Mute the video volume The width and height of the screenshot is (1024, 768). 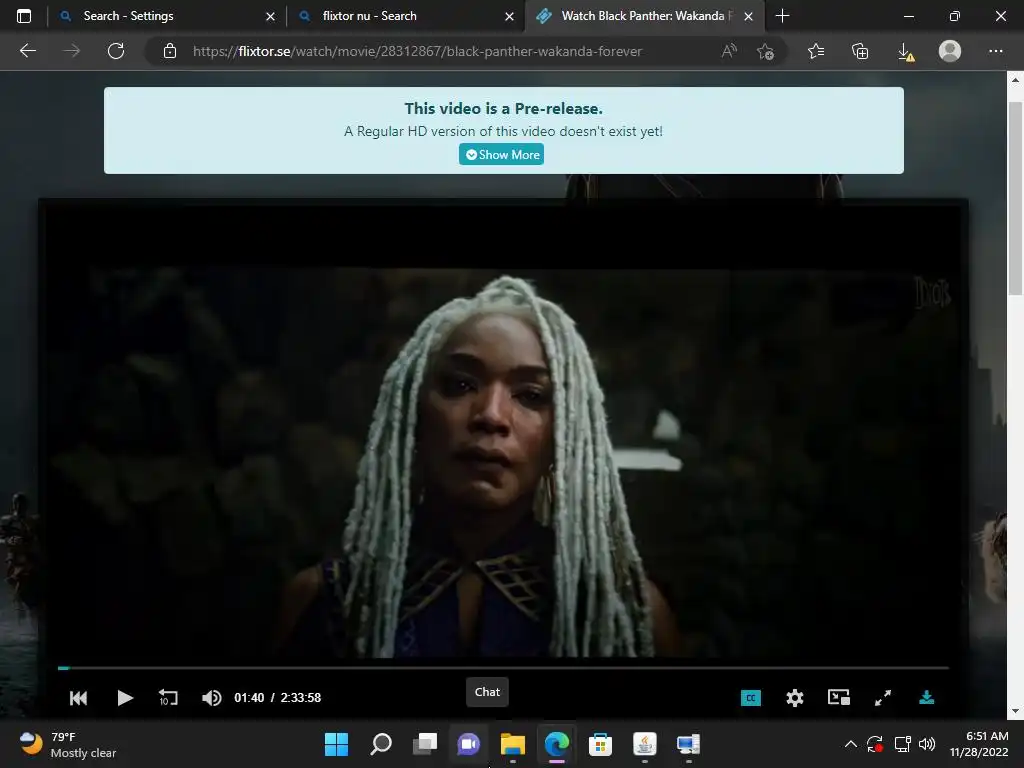coord(211,698)
